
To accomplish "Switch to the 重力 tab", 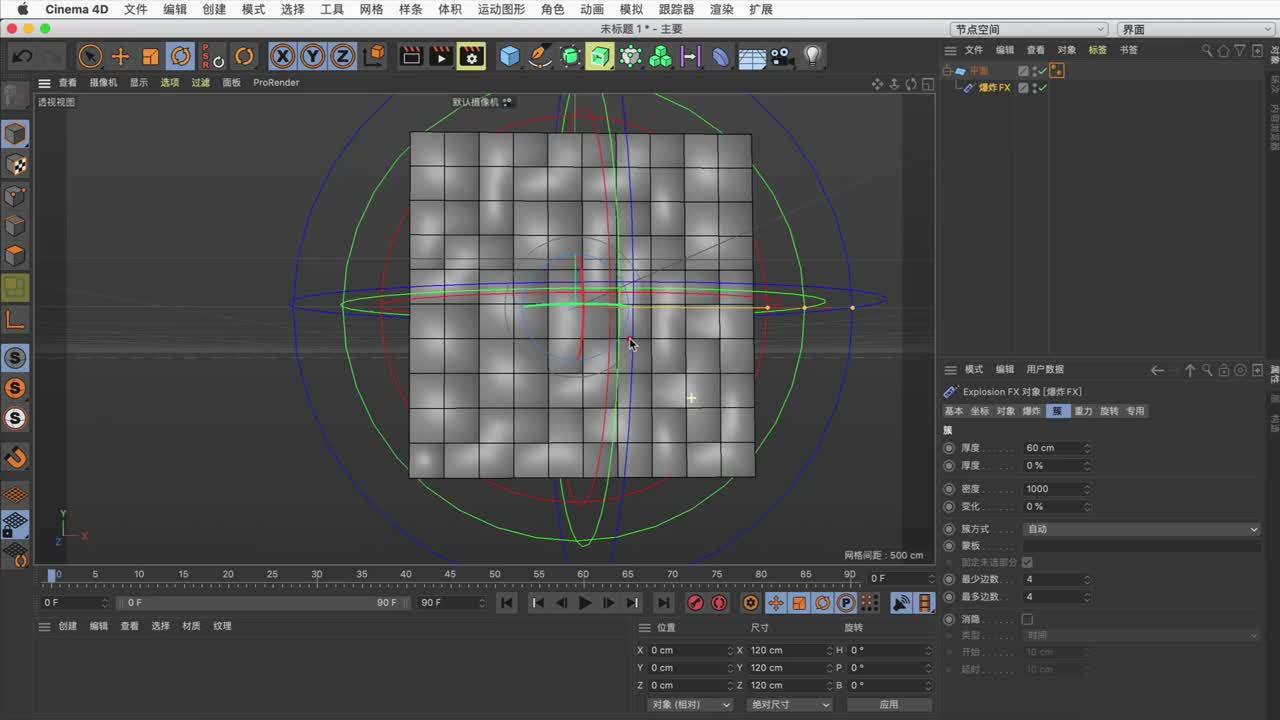I will (1083, 411).
